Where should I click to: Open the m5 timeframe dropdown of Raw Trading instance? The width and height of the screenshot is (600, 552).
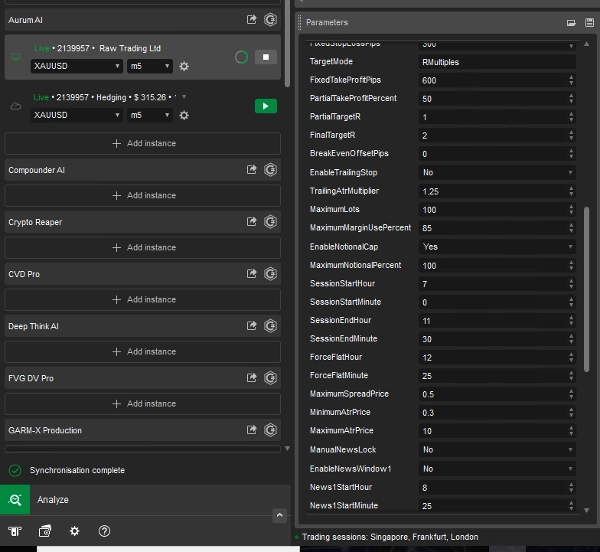coord(150,66)
